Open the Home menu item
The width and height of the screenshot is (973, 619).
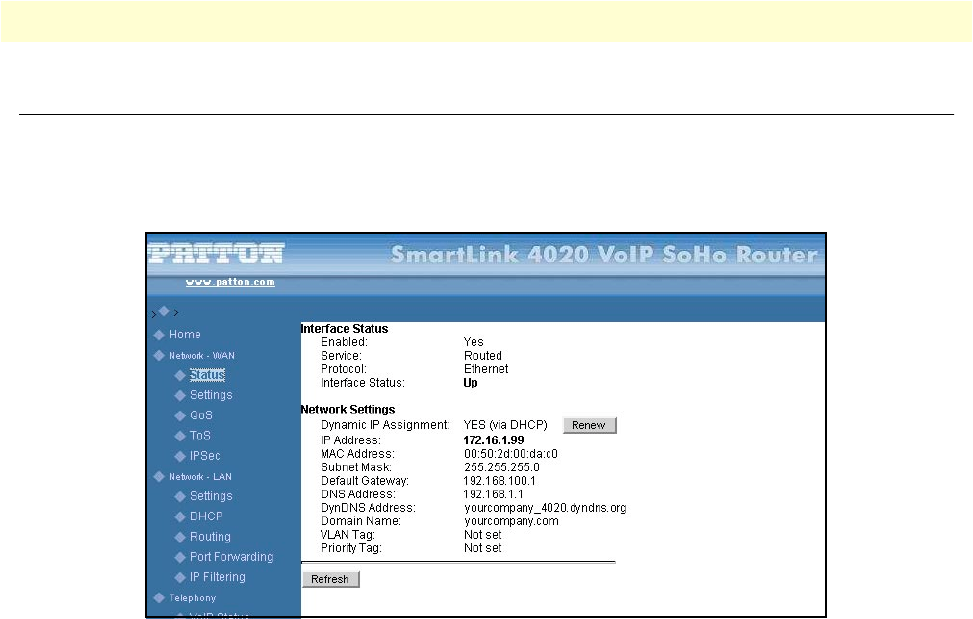click(x=185, y=334)
